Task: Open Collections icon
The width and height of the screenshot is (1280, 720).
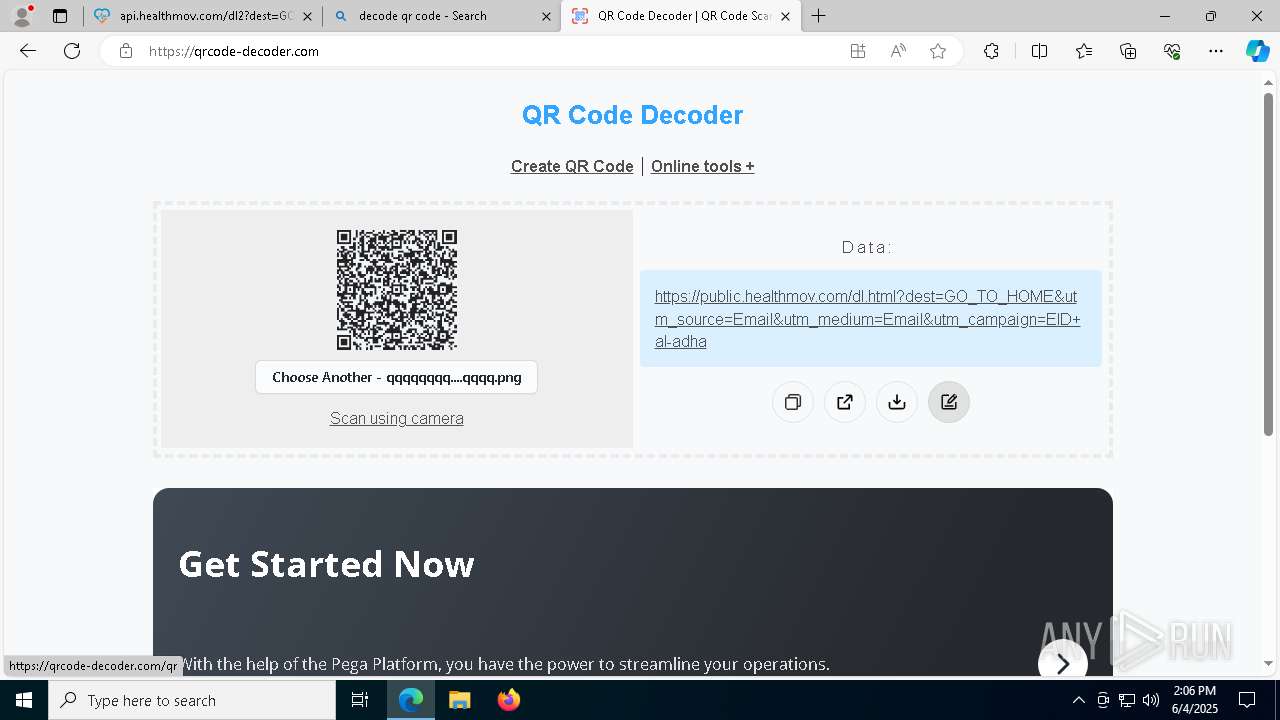Action: click(x=1128, y=51)
